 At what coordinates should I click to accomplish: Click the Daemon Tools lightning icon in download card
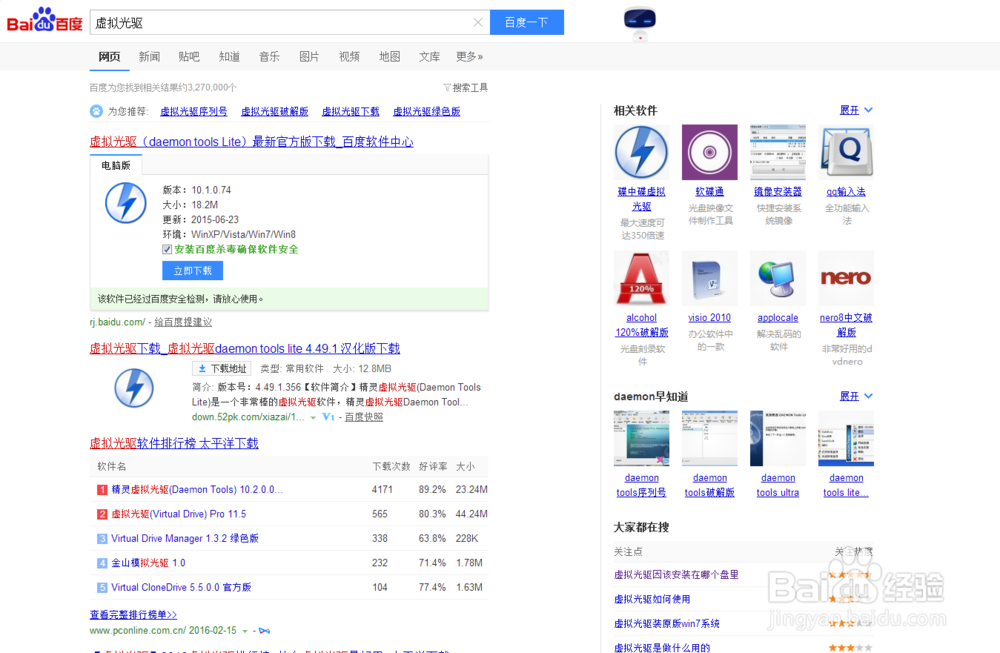point(126,203)
